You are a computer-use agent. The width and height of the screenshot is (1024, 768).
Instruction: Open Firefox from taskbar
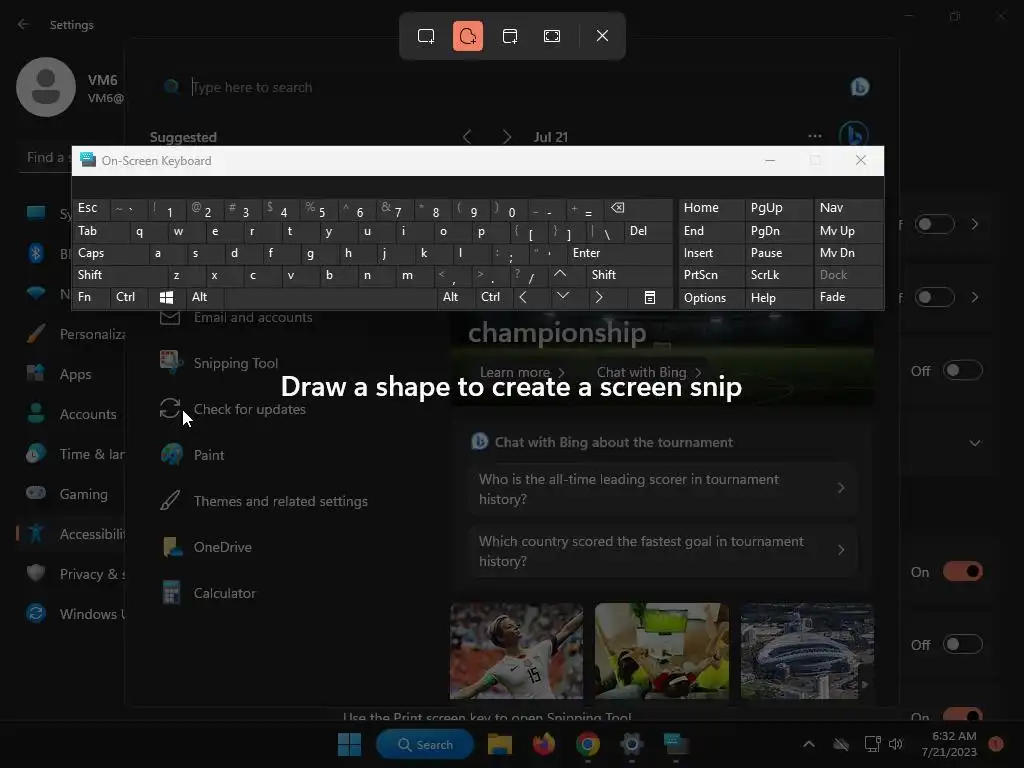click(543, 744)
